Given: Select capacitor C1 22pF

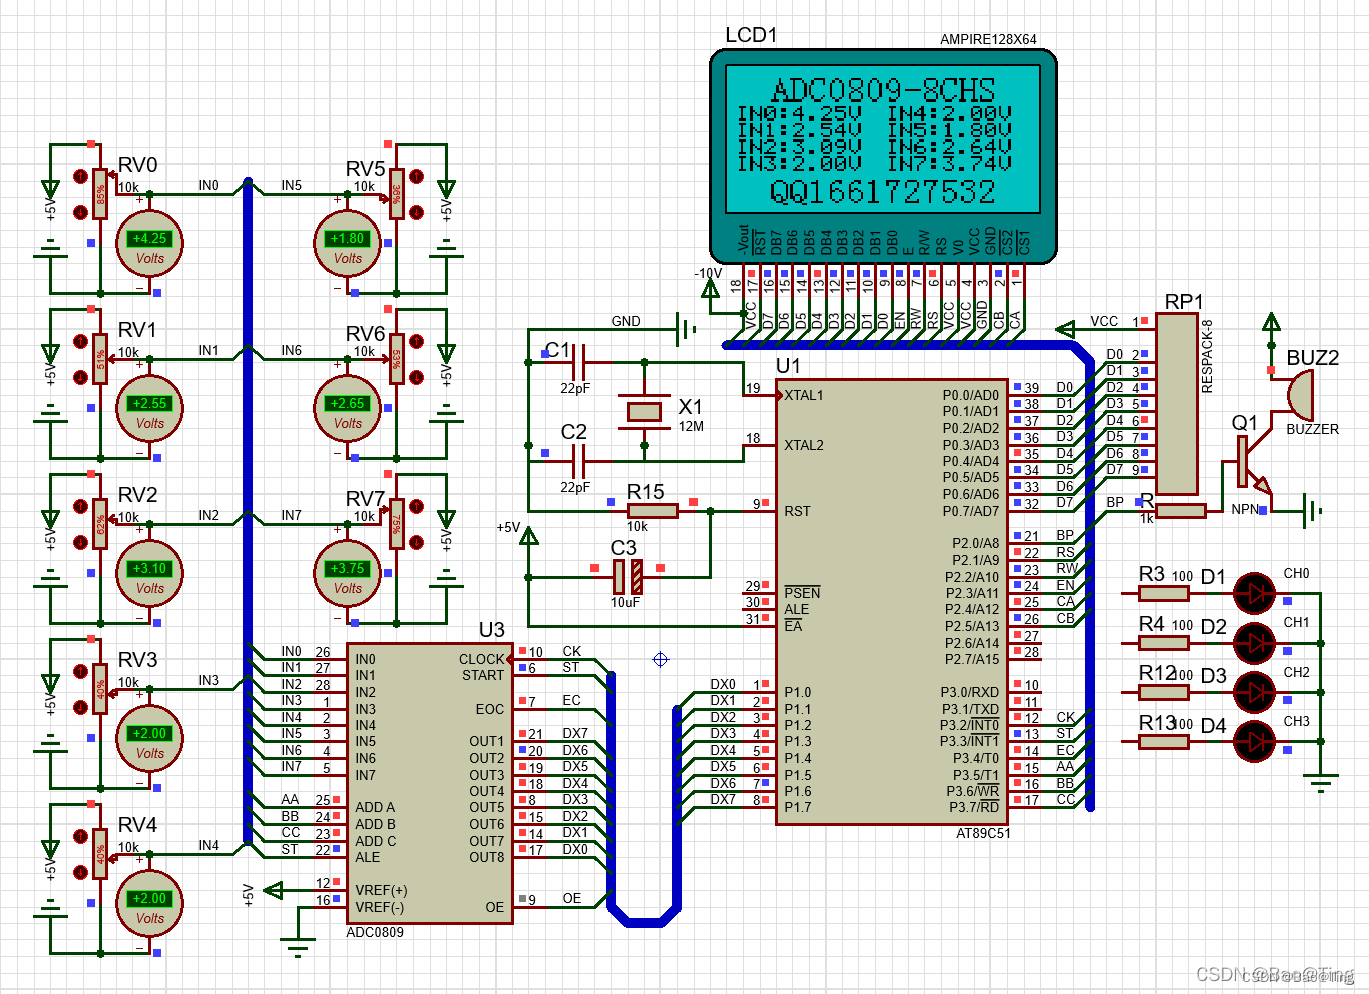Looking at the screenshot, I should point(576,362).
